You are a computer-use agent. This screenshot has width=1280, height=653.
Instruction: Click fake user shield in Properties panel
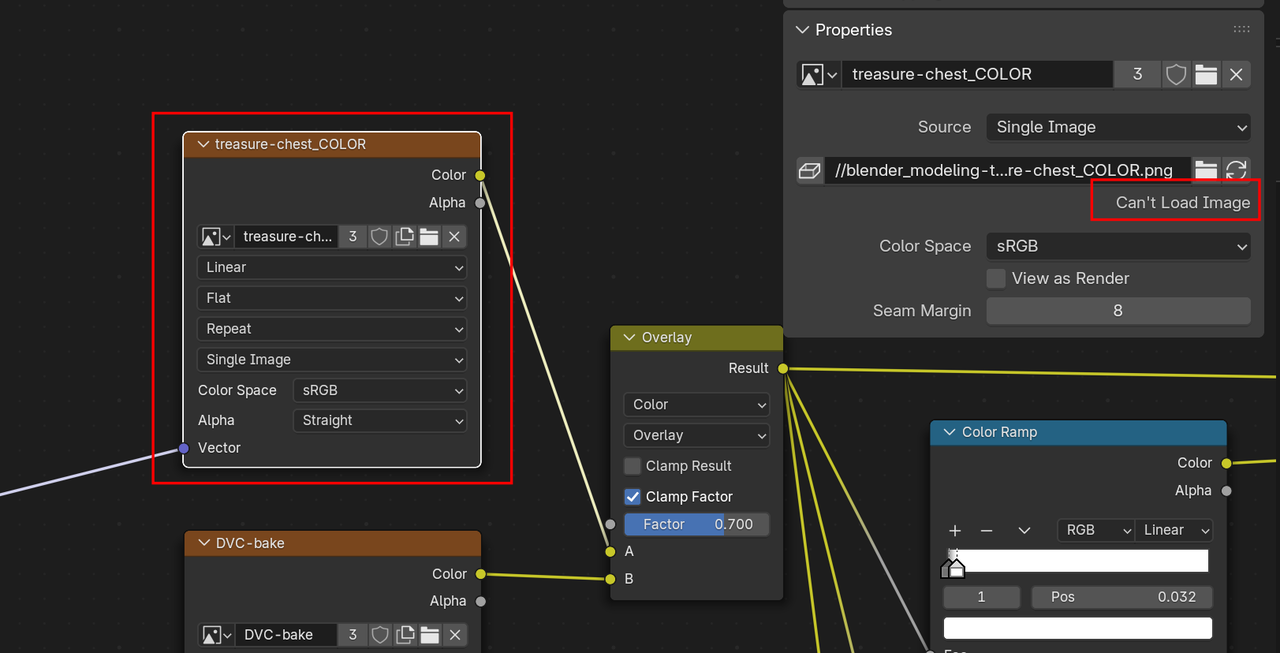coord(1176,74)
